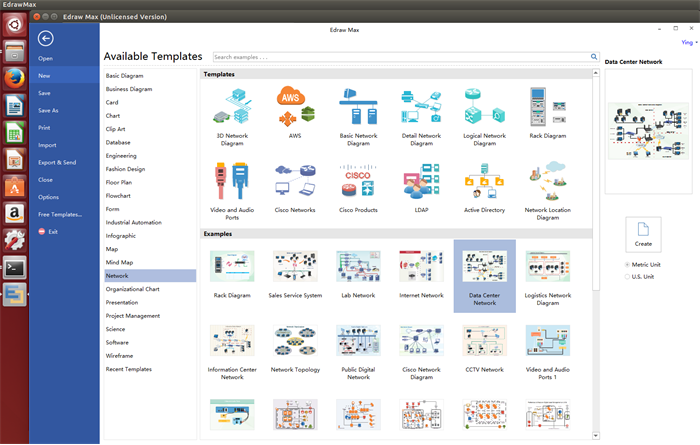
Task: Select the U.S. Unit radio button
Action: tap(627, 277)
